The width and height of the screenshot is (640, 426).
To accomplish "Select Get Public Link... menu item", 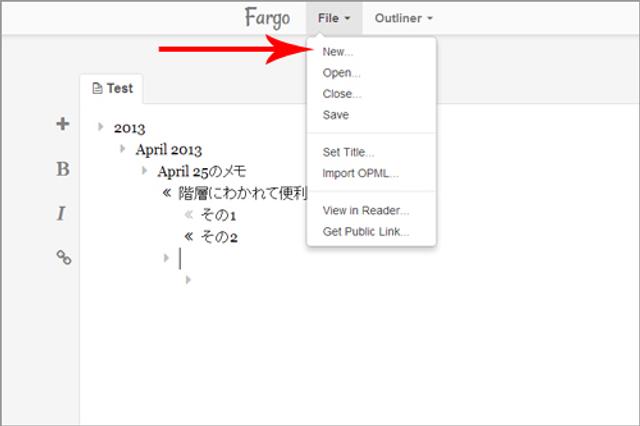I will coord(366,232).
